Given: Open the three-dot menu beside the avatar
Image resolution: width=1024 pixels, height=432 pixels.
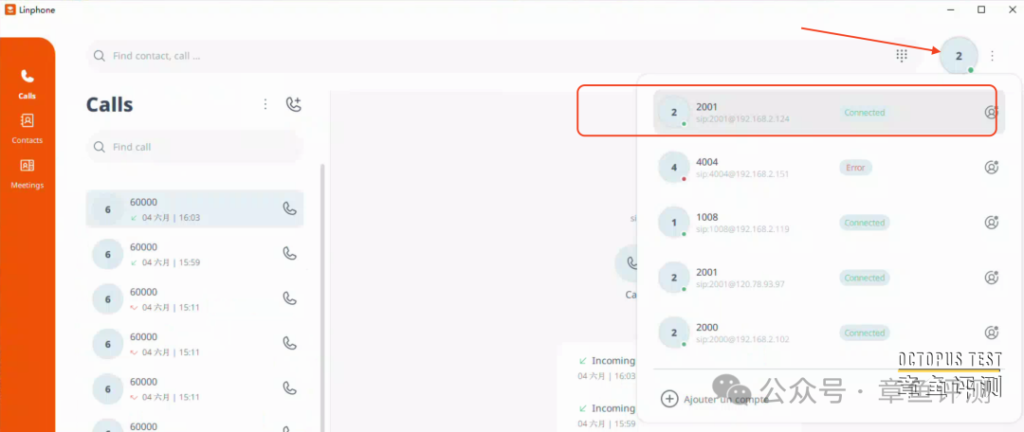Looking at the screenshot, I should (x=992, y=56).
